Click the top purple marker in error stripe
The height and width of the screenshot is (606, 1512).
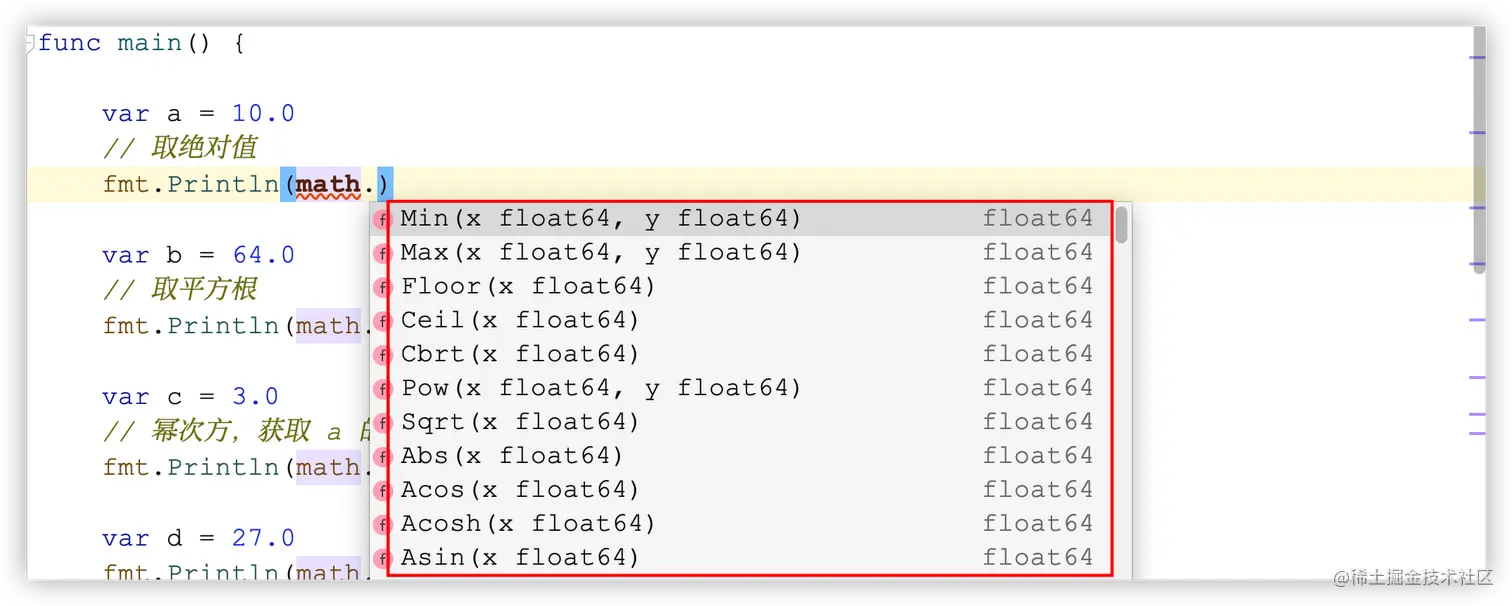1477,58
